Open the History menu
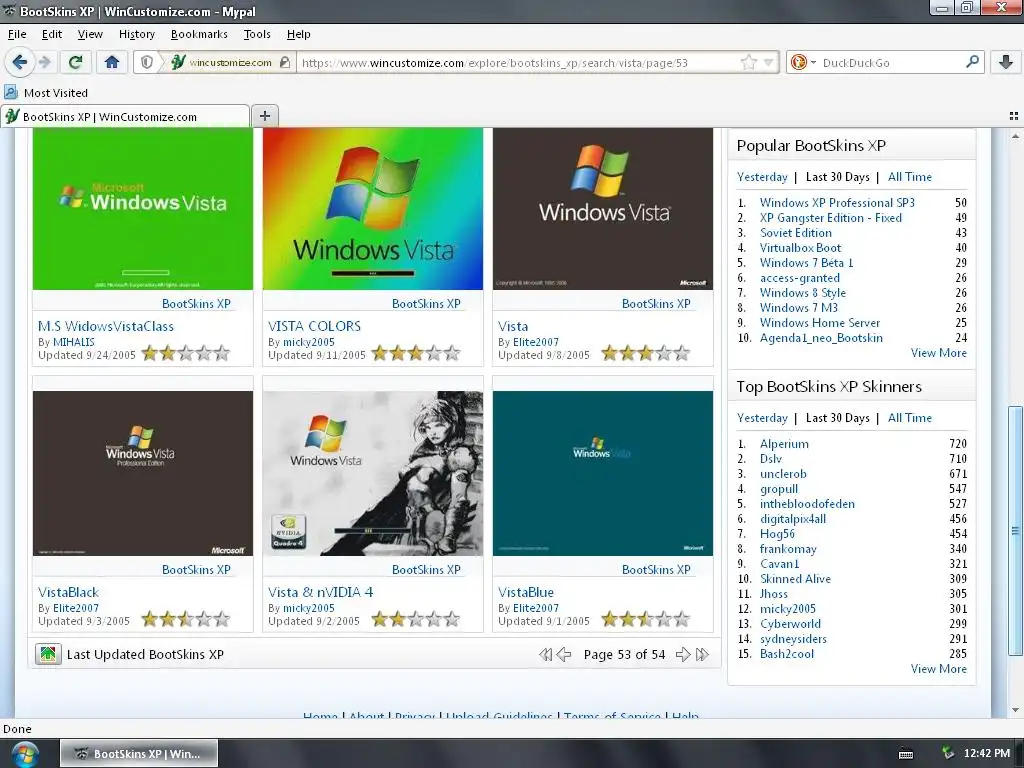This screenshot has width=1024, height=768. pyautogui.click(x=136, y=34)
